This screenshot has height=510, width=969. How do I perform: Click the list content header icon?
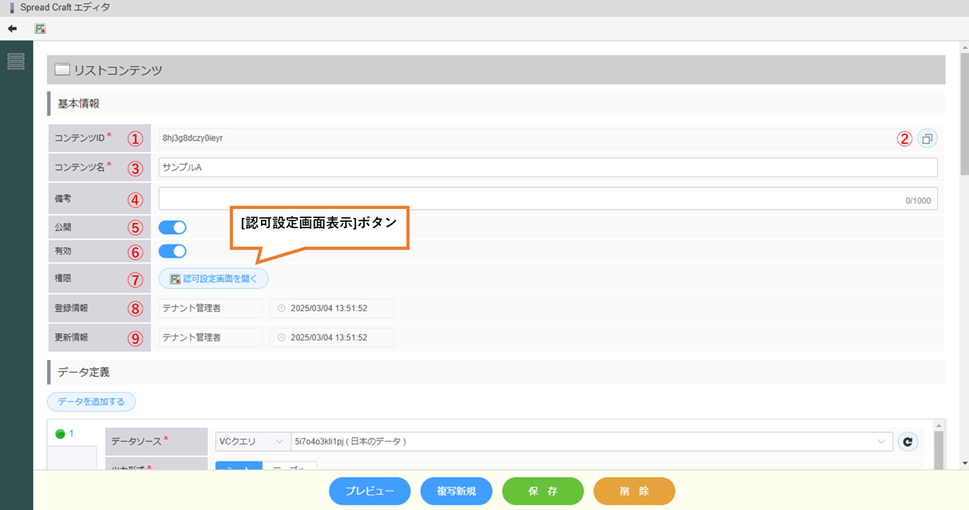(62, 70)
